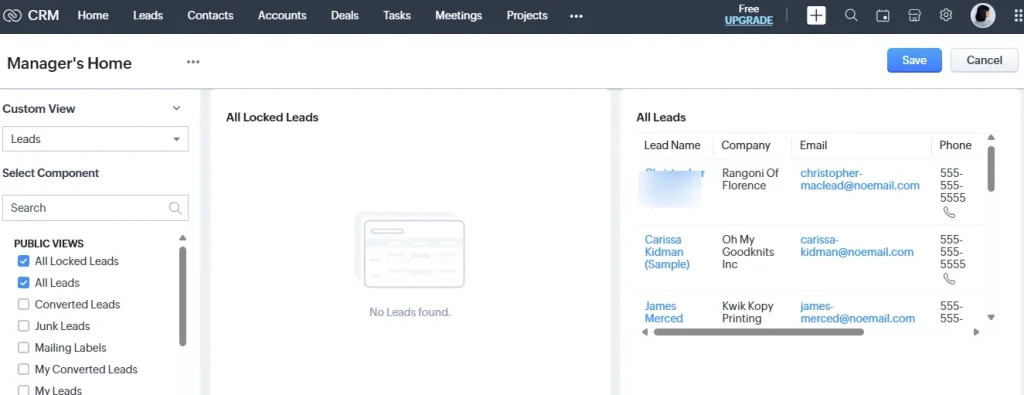Check the Converted Leads checkbox
The height and width of the screenshot is (395, 1024).
tap(24, 304)
